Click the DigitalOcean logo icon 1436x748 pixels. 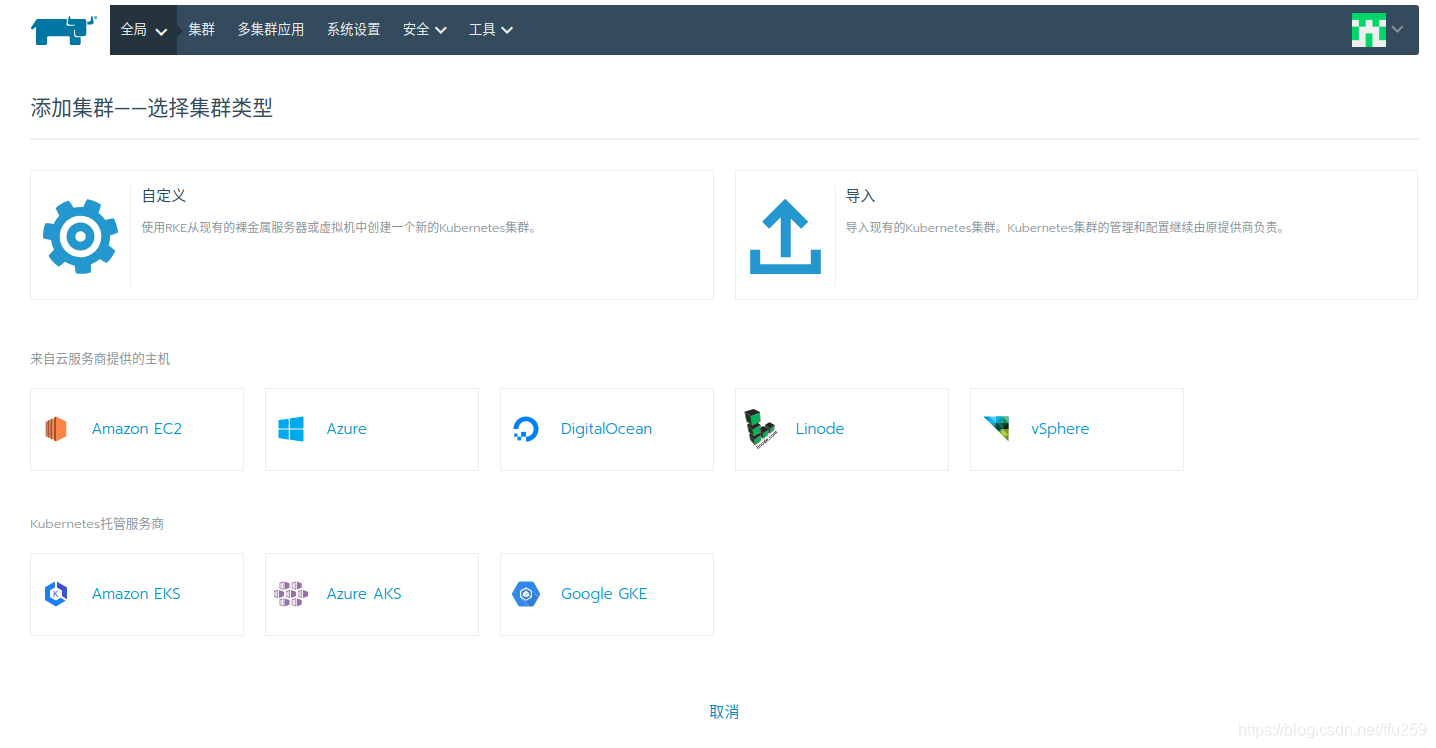coord(525,429)
